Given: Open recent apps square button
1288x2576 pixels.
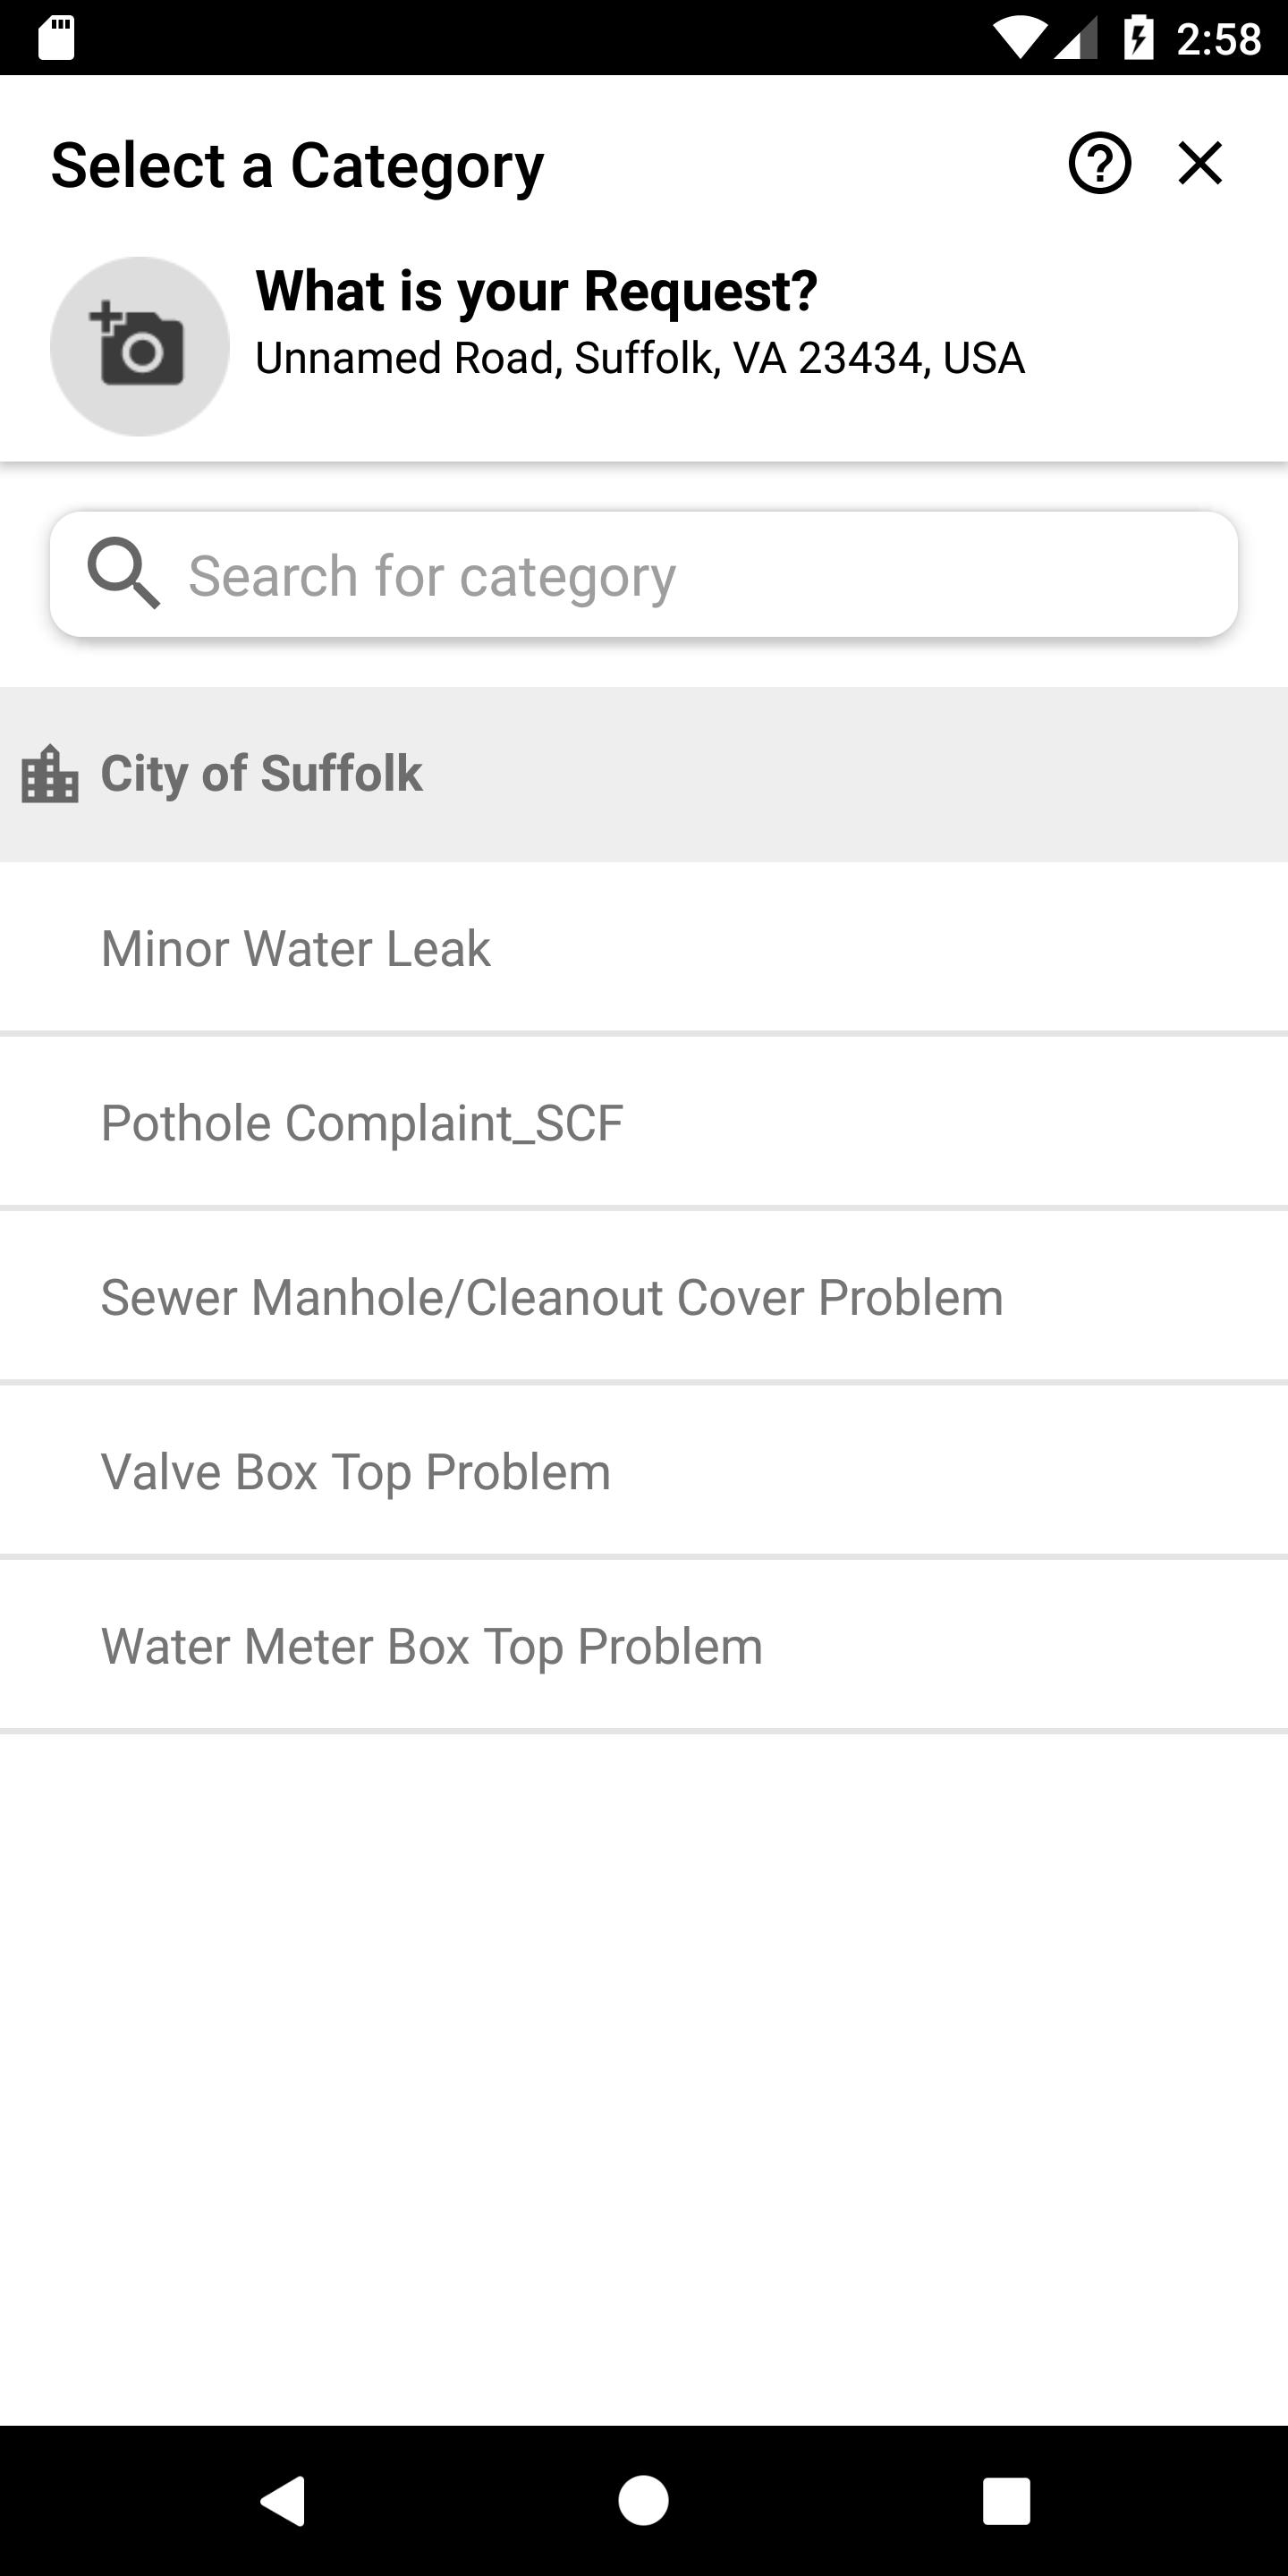Looking at the screenshot, I should (x=1006, y=2501).
